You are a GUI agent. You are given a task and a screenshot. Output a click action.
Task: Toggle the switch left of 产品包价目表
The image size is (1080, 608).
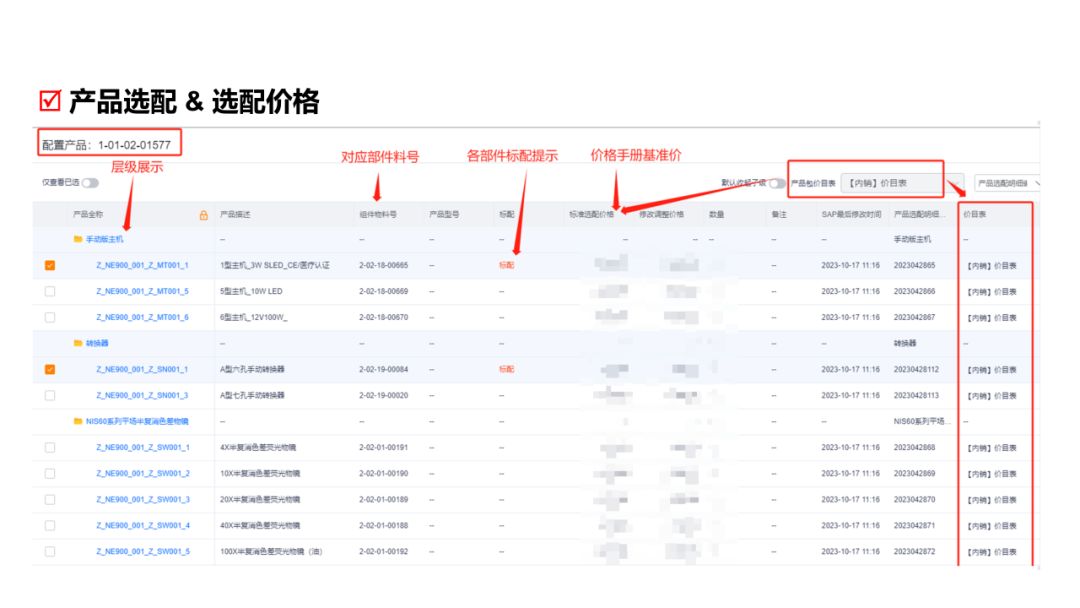coord(777,183)
